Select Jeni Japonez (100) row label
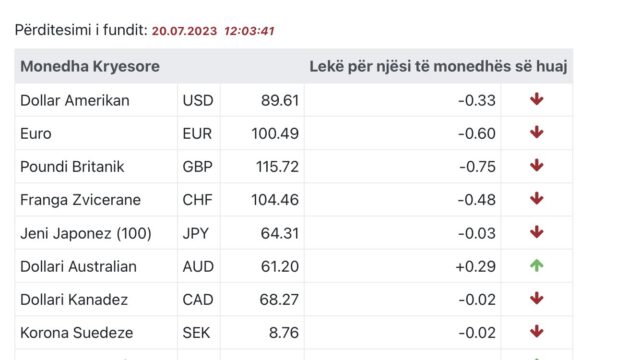Image resolution: width=640 pixels, height=360 pixels. (x=86, y=233)
